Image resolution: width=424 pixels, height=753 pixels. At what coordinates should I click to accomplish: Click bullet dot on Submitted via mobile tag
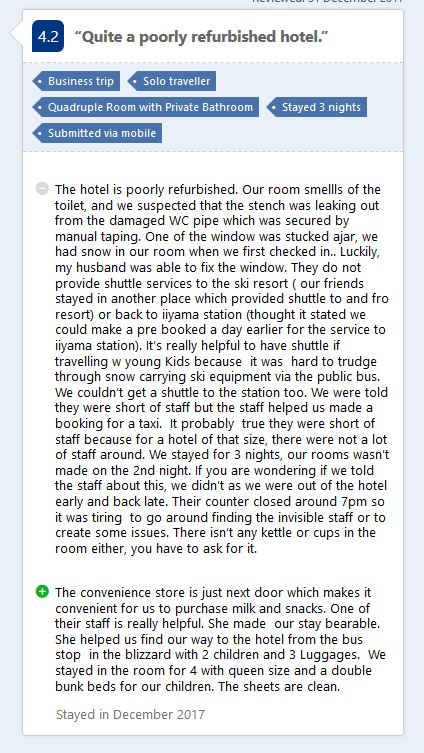tap(39, 133)
